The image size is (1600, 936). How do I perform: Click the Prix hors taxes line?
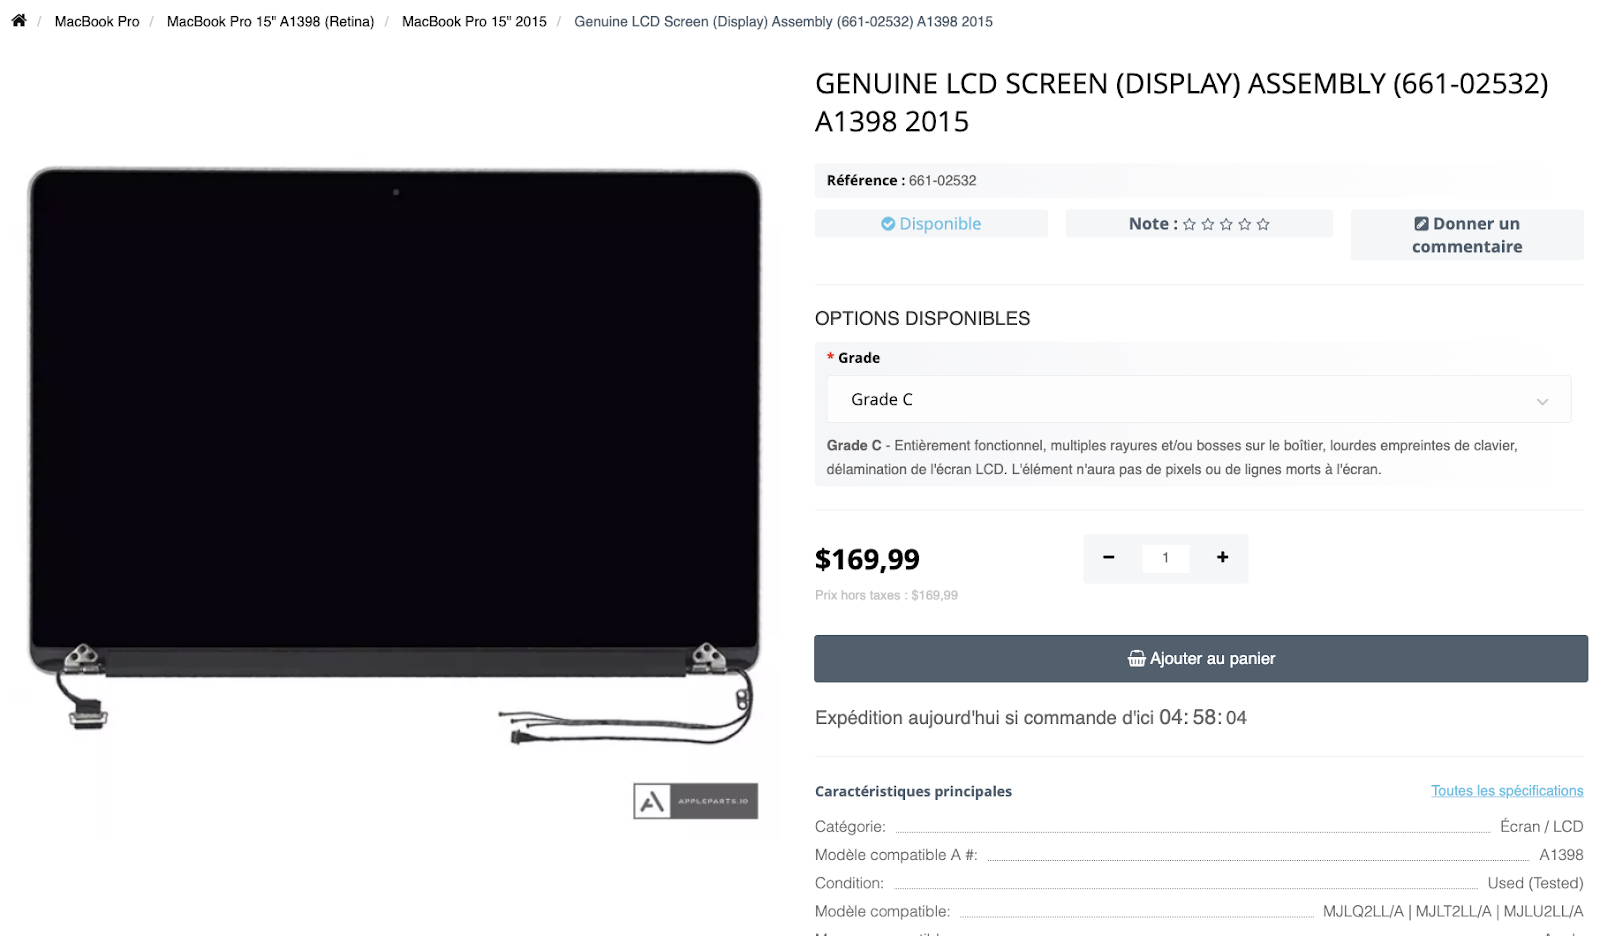pos(886,595)
